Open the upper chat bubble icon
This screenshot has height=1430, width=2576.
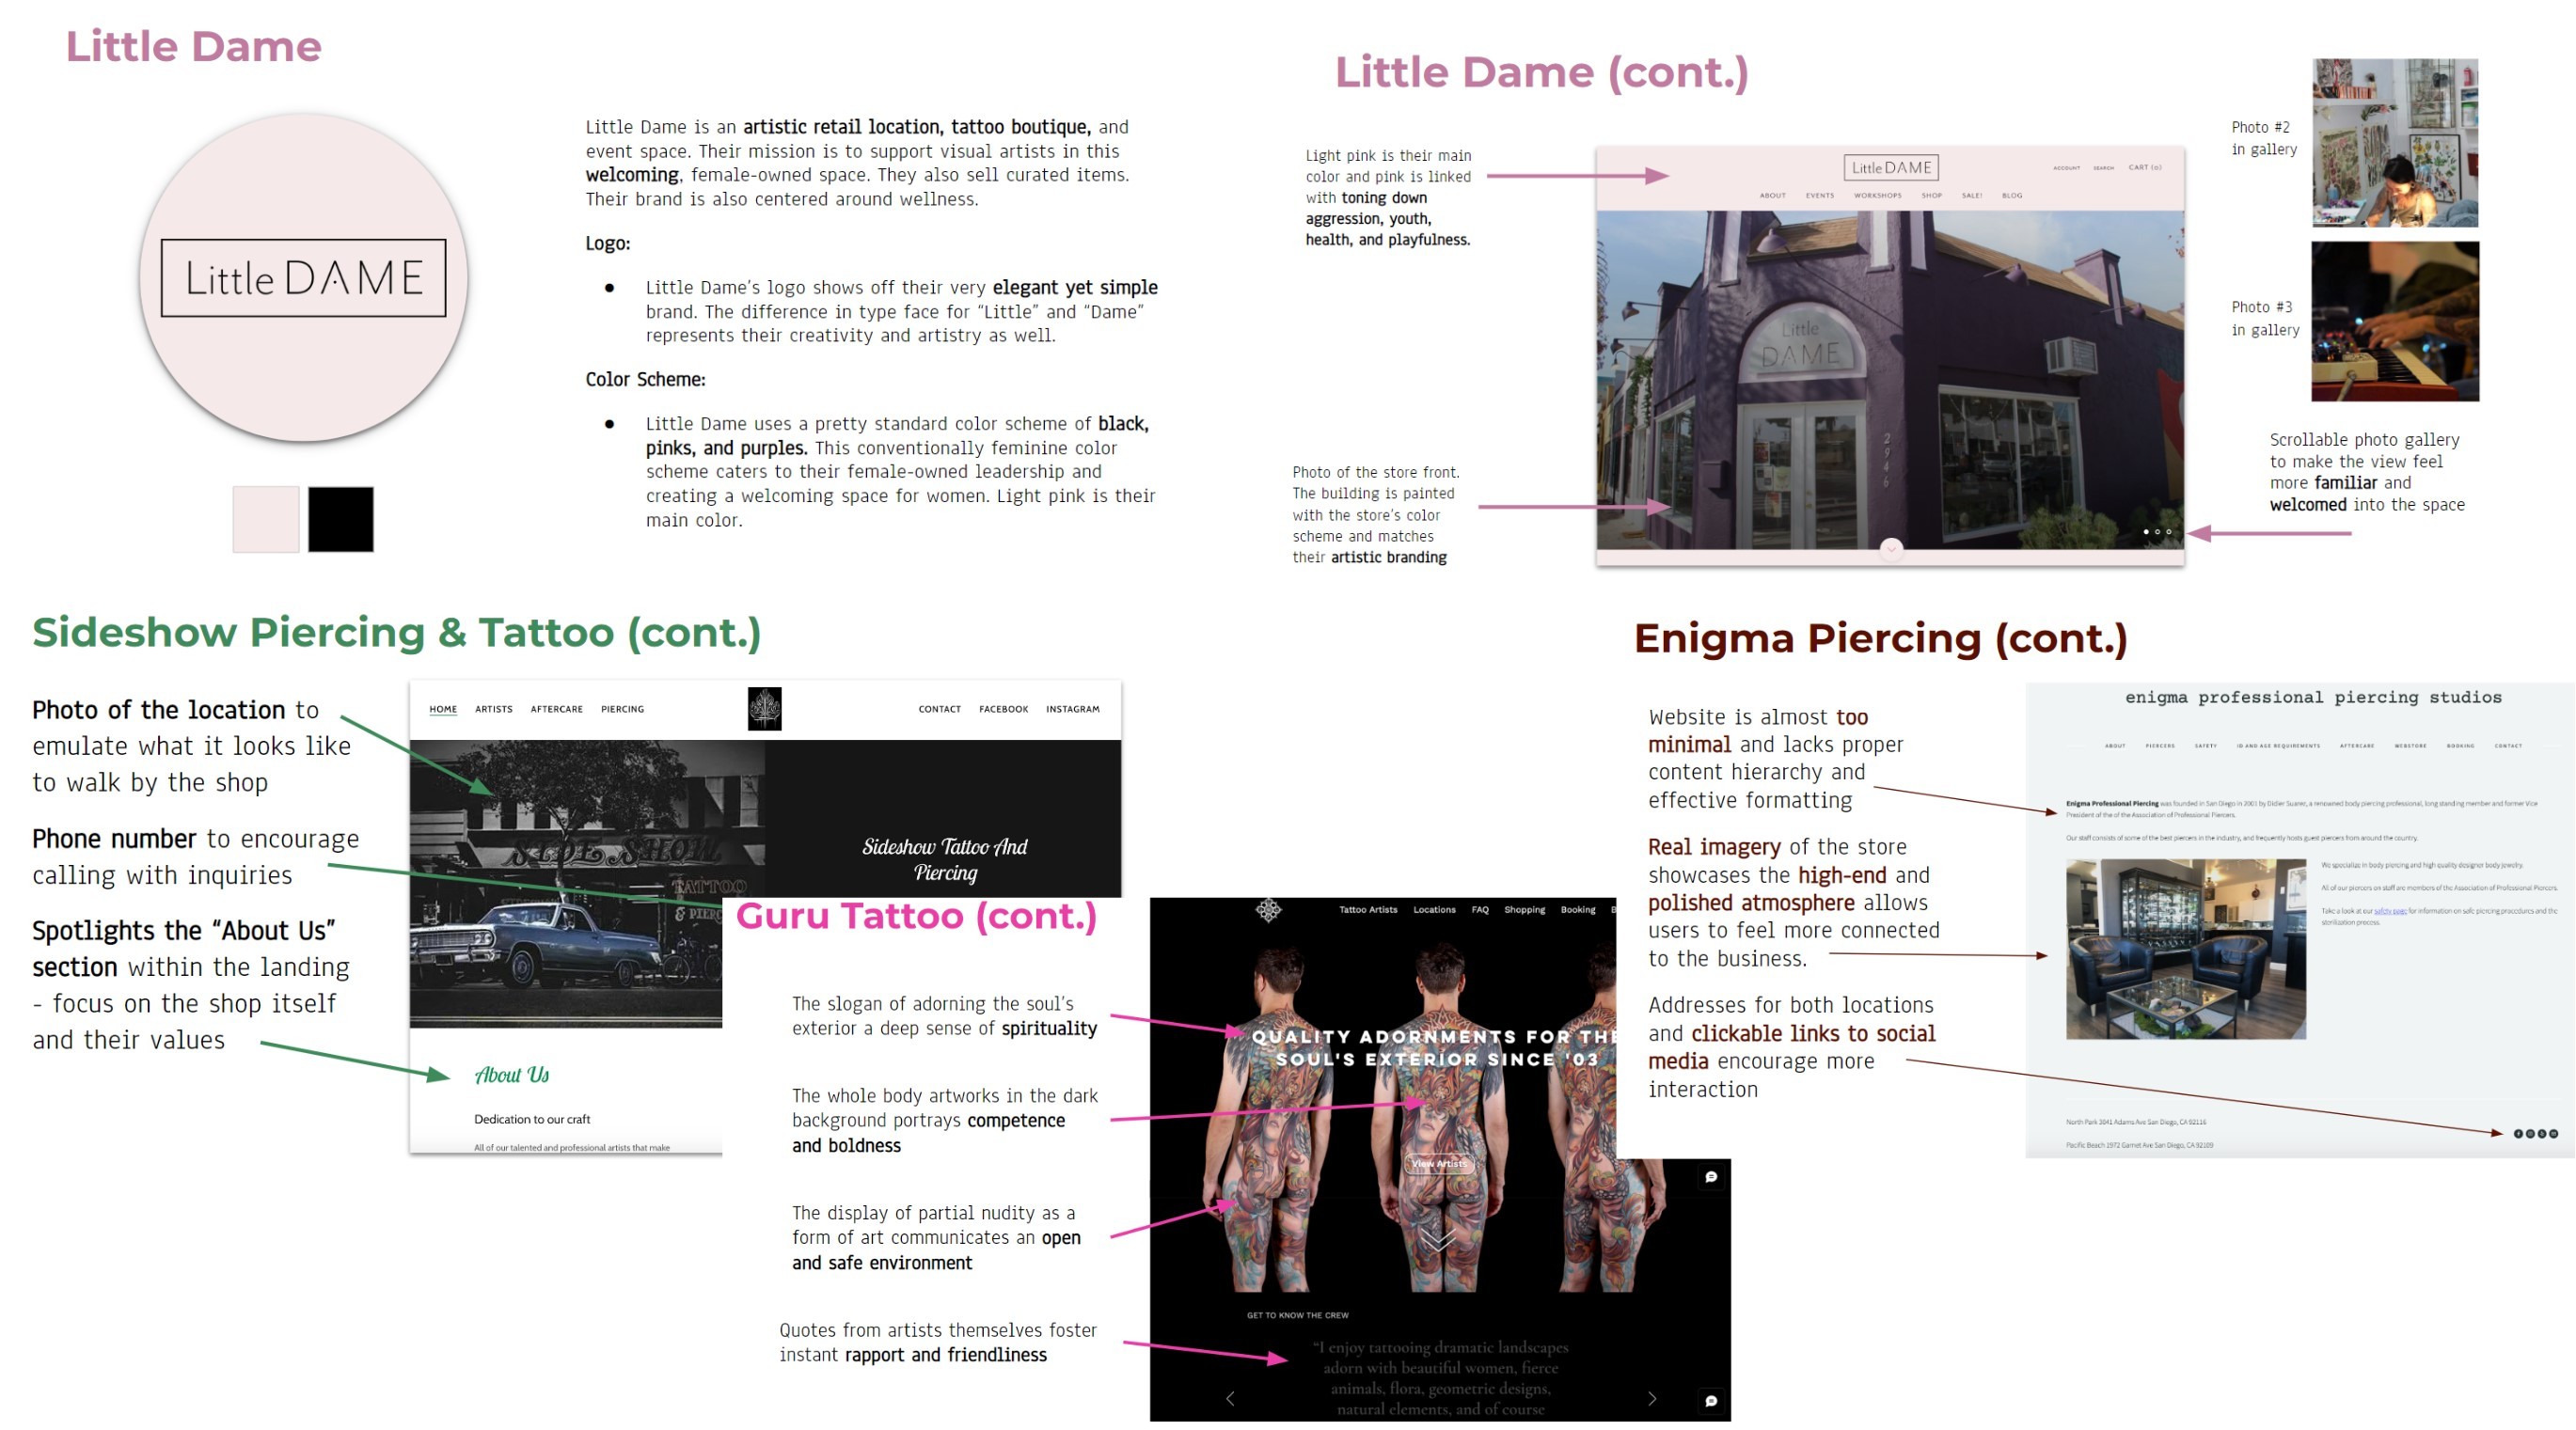1711,1177
